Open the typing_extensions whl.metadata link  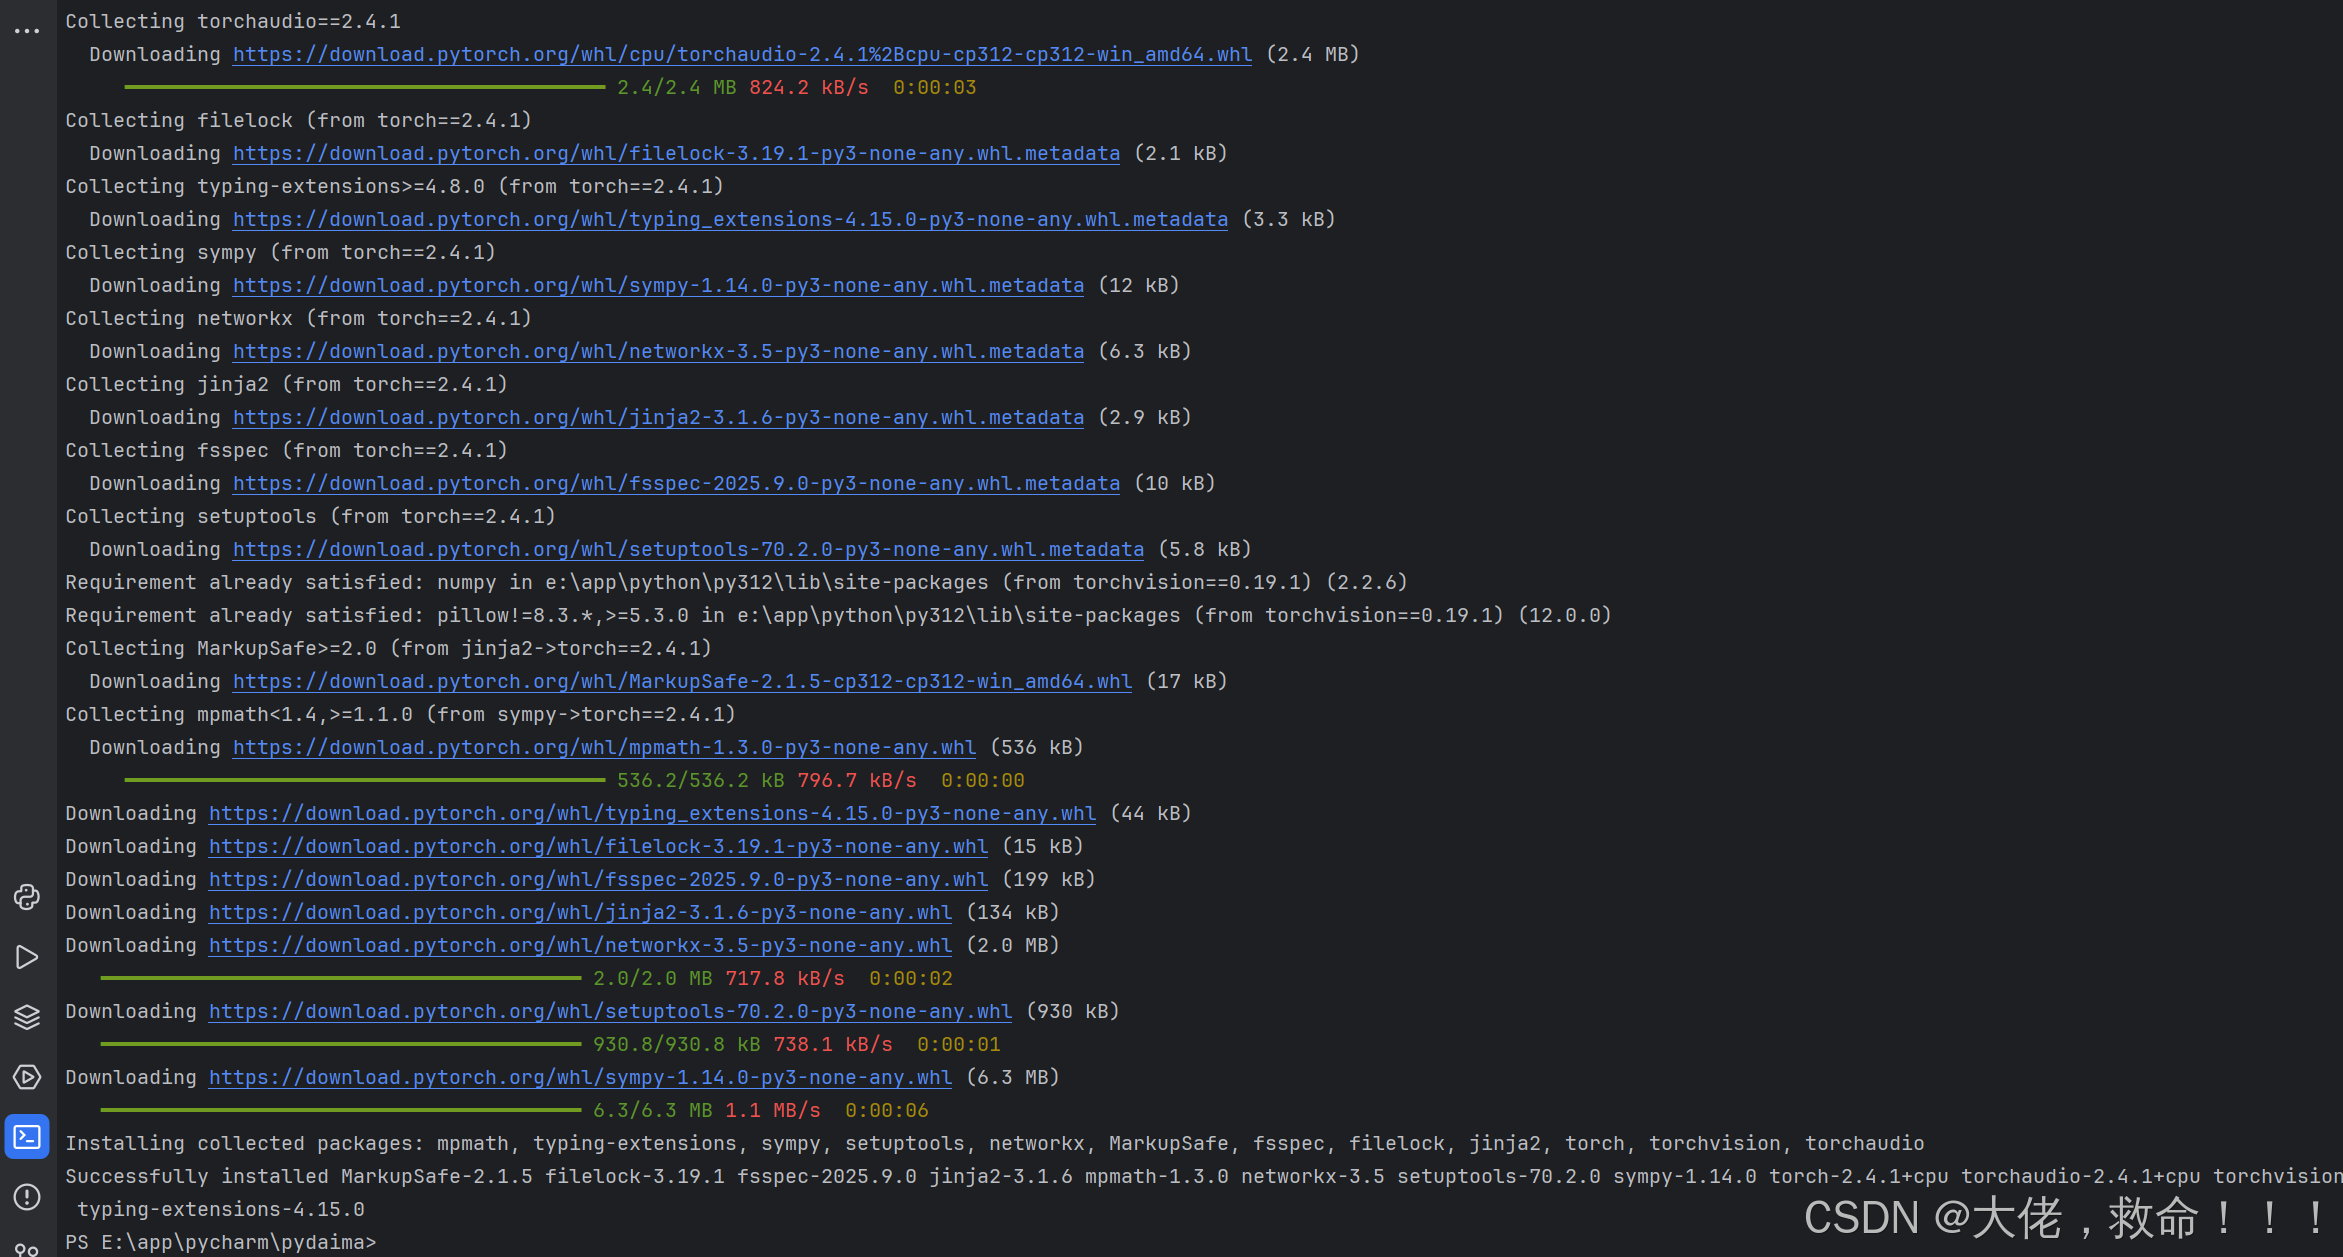[x=729, y=220]
